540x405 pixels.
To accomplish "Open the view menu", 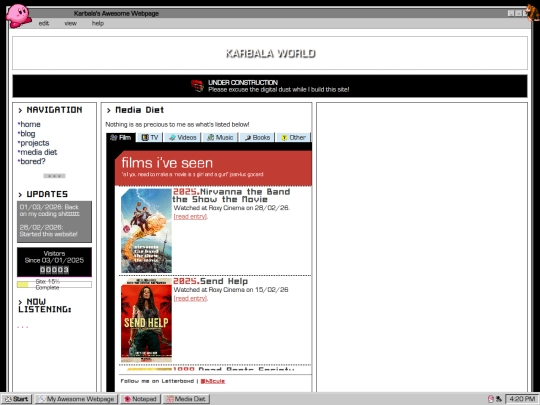I will [x=70, y=23].
